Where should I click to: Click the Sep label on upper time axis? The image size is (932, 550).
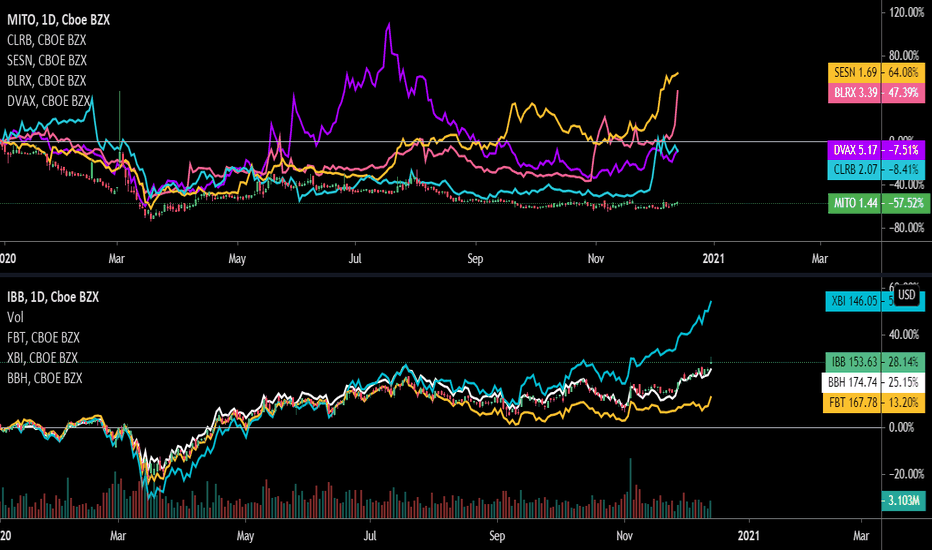[x=475, y=259]
